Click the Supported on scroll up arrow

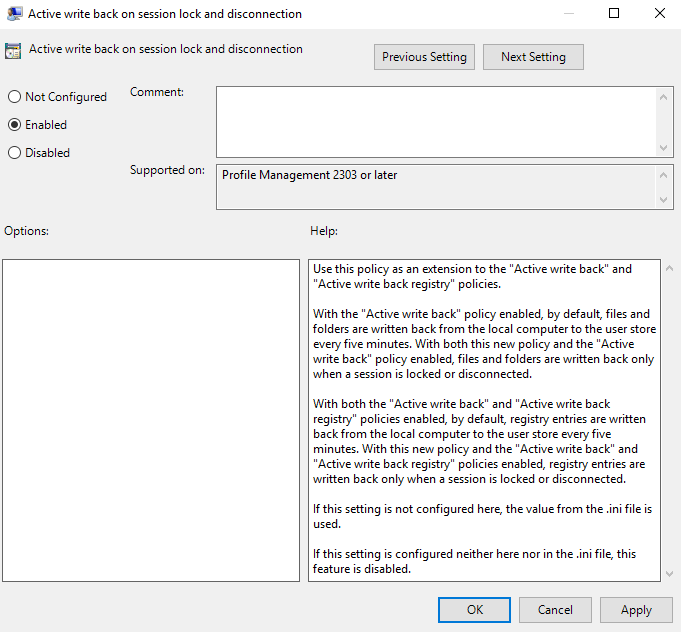point(666,175)
